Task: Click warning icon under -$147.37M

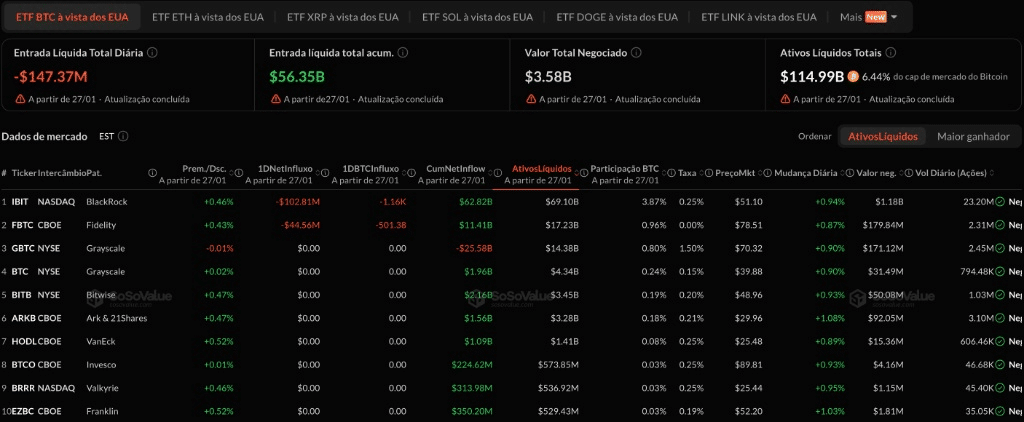Action: tap(20, 99)
